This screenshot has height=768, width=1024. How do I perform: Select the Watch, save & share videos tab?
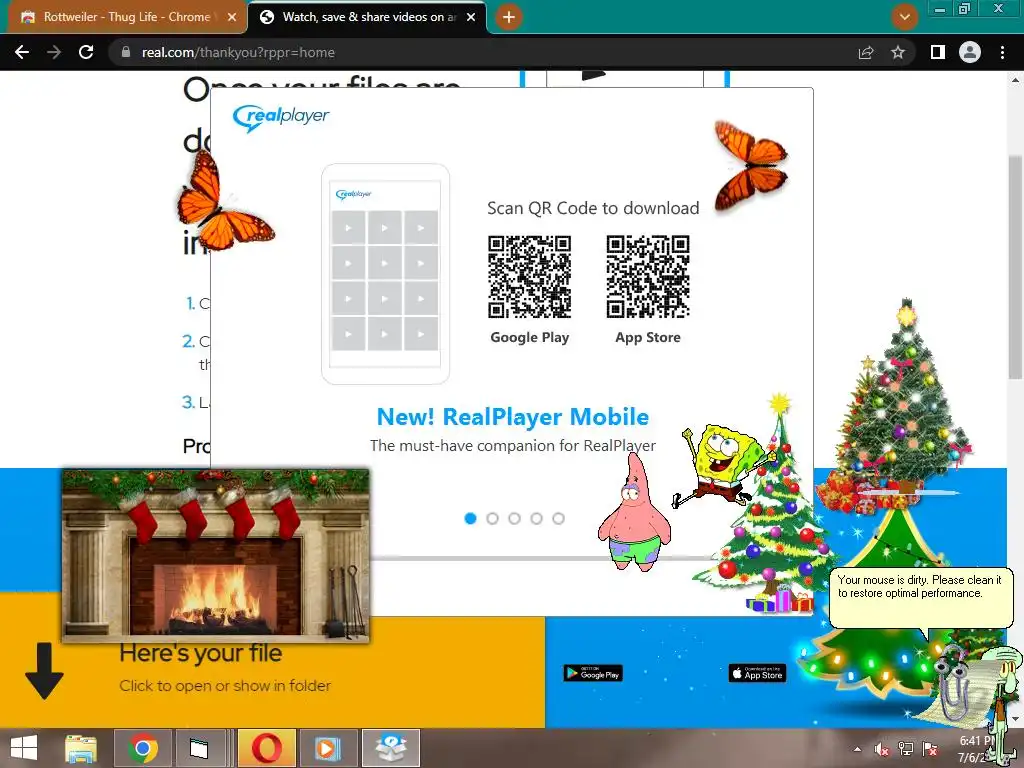tap(369, 17)
